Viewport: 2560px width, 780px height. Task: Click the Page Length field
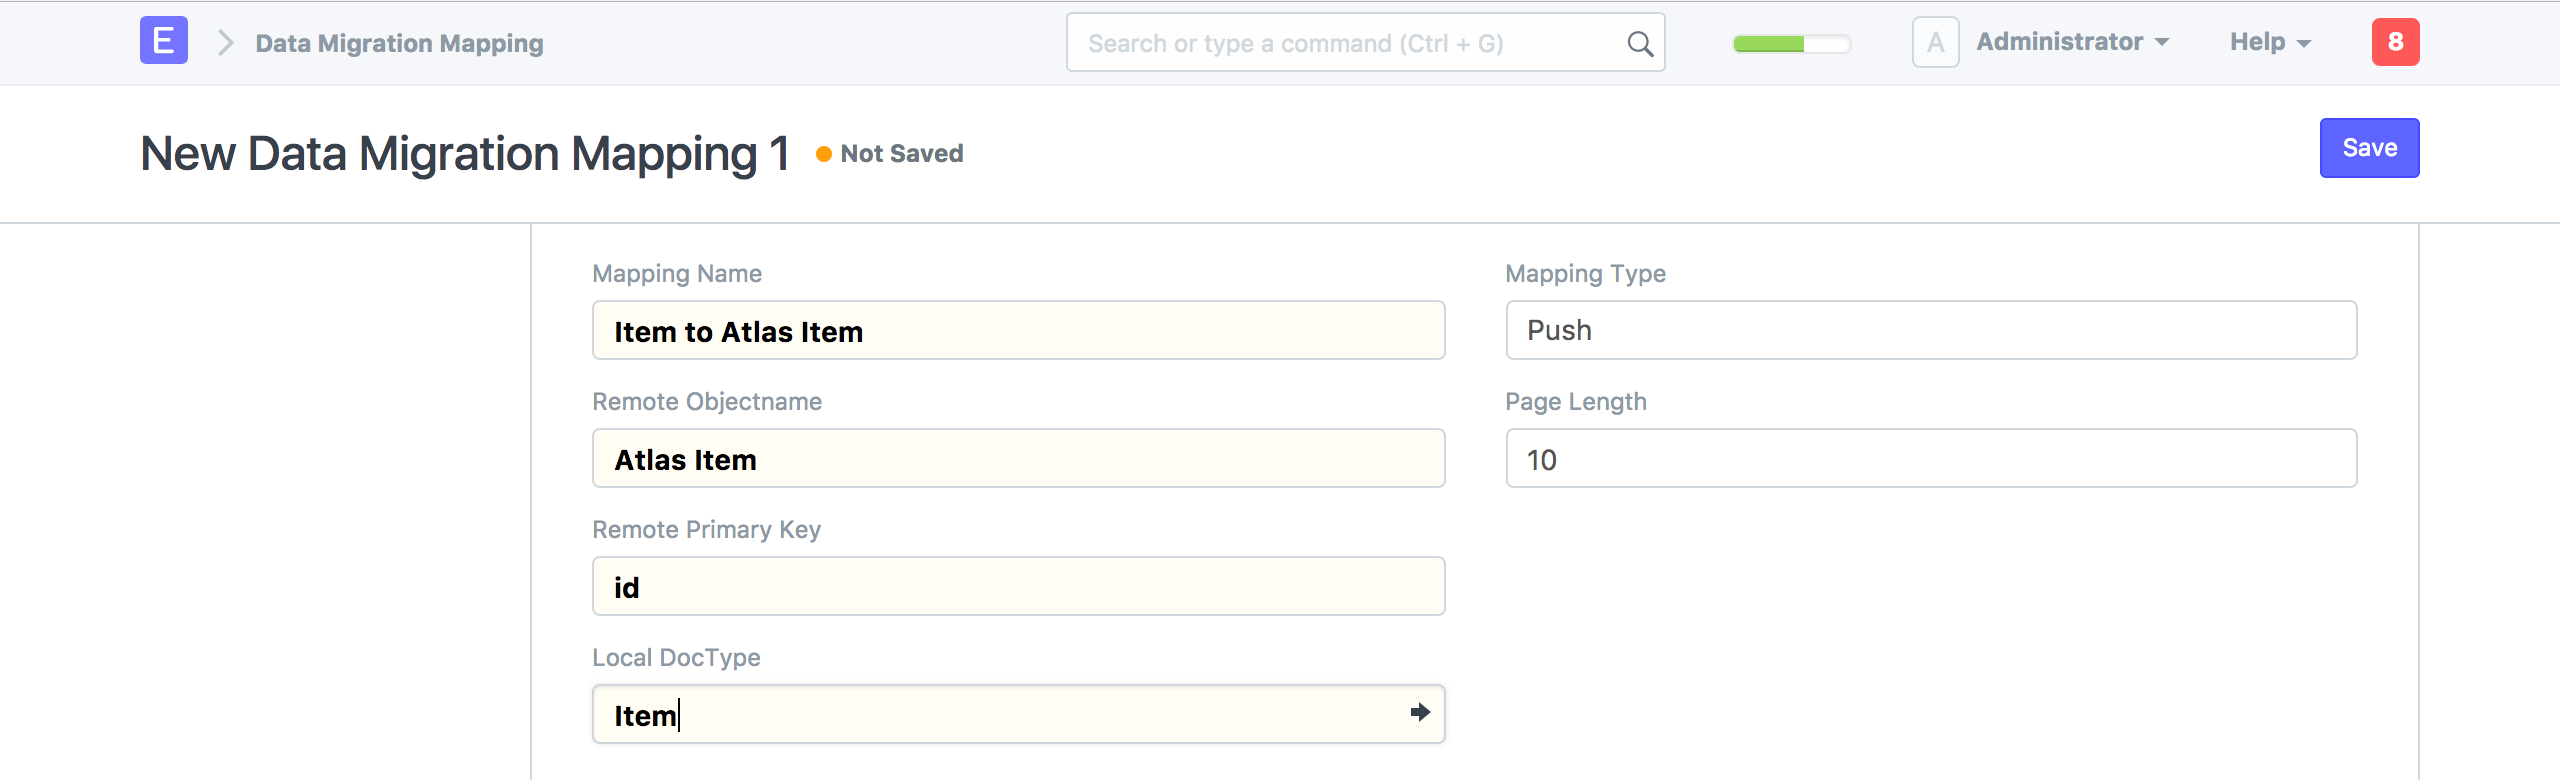tap(1930, 458)
